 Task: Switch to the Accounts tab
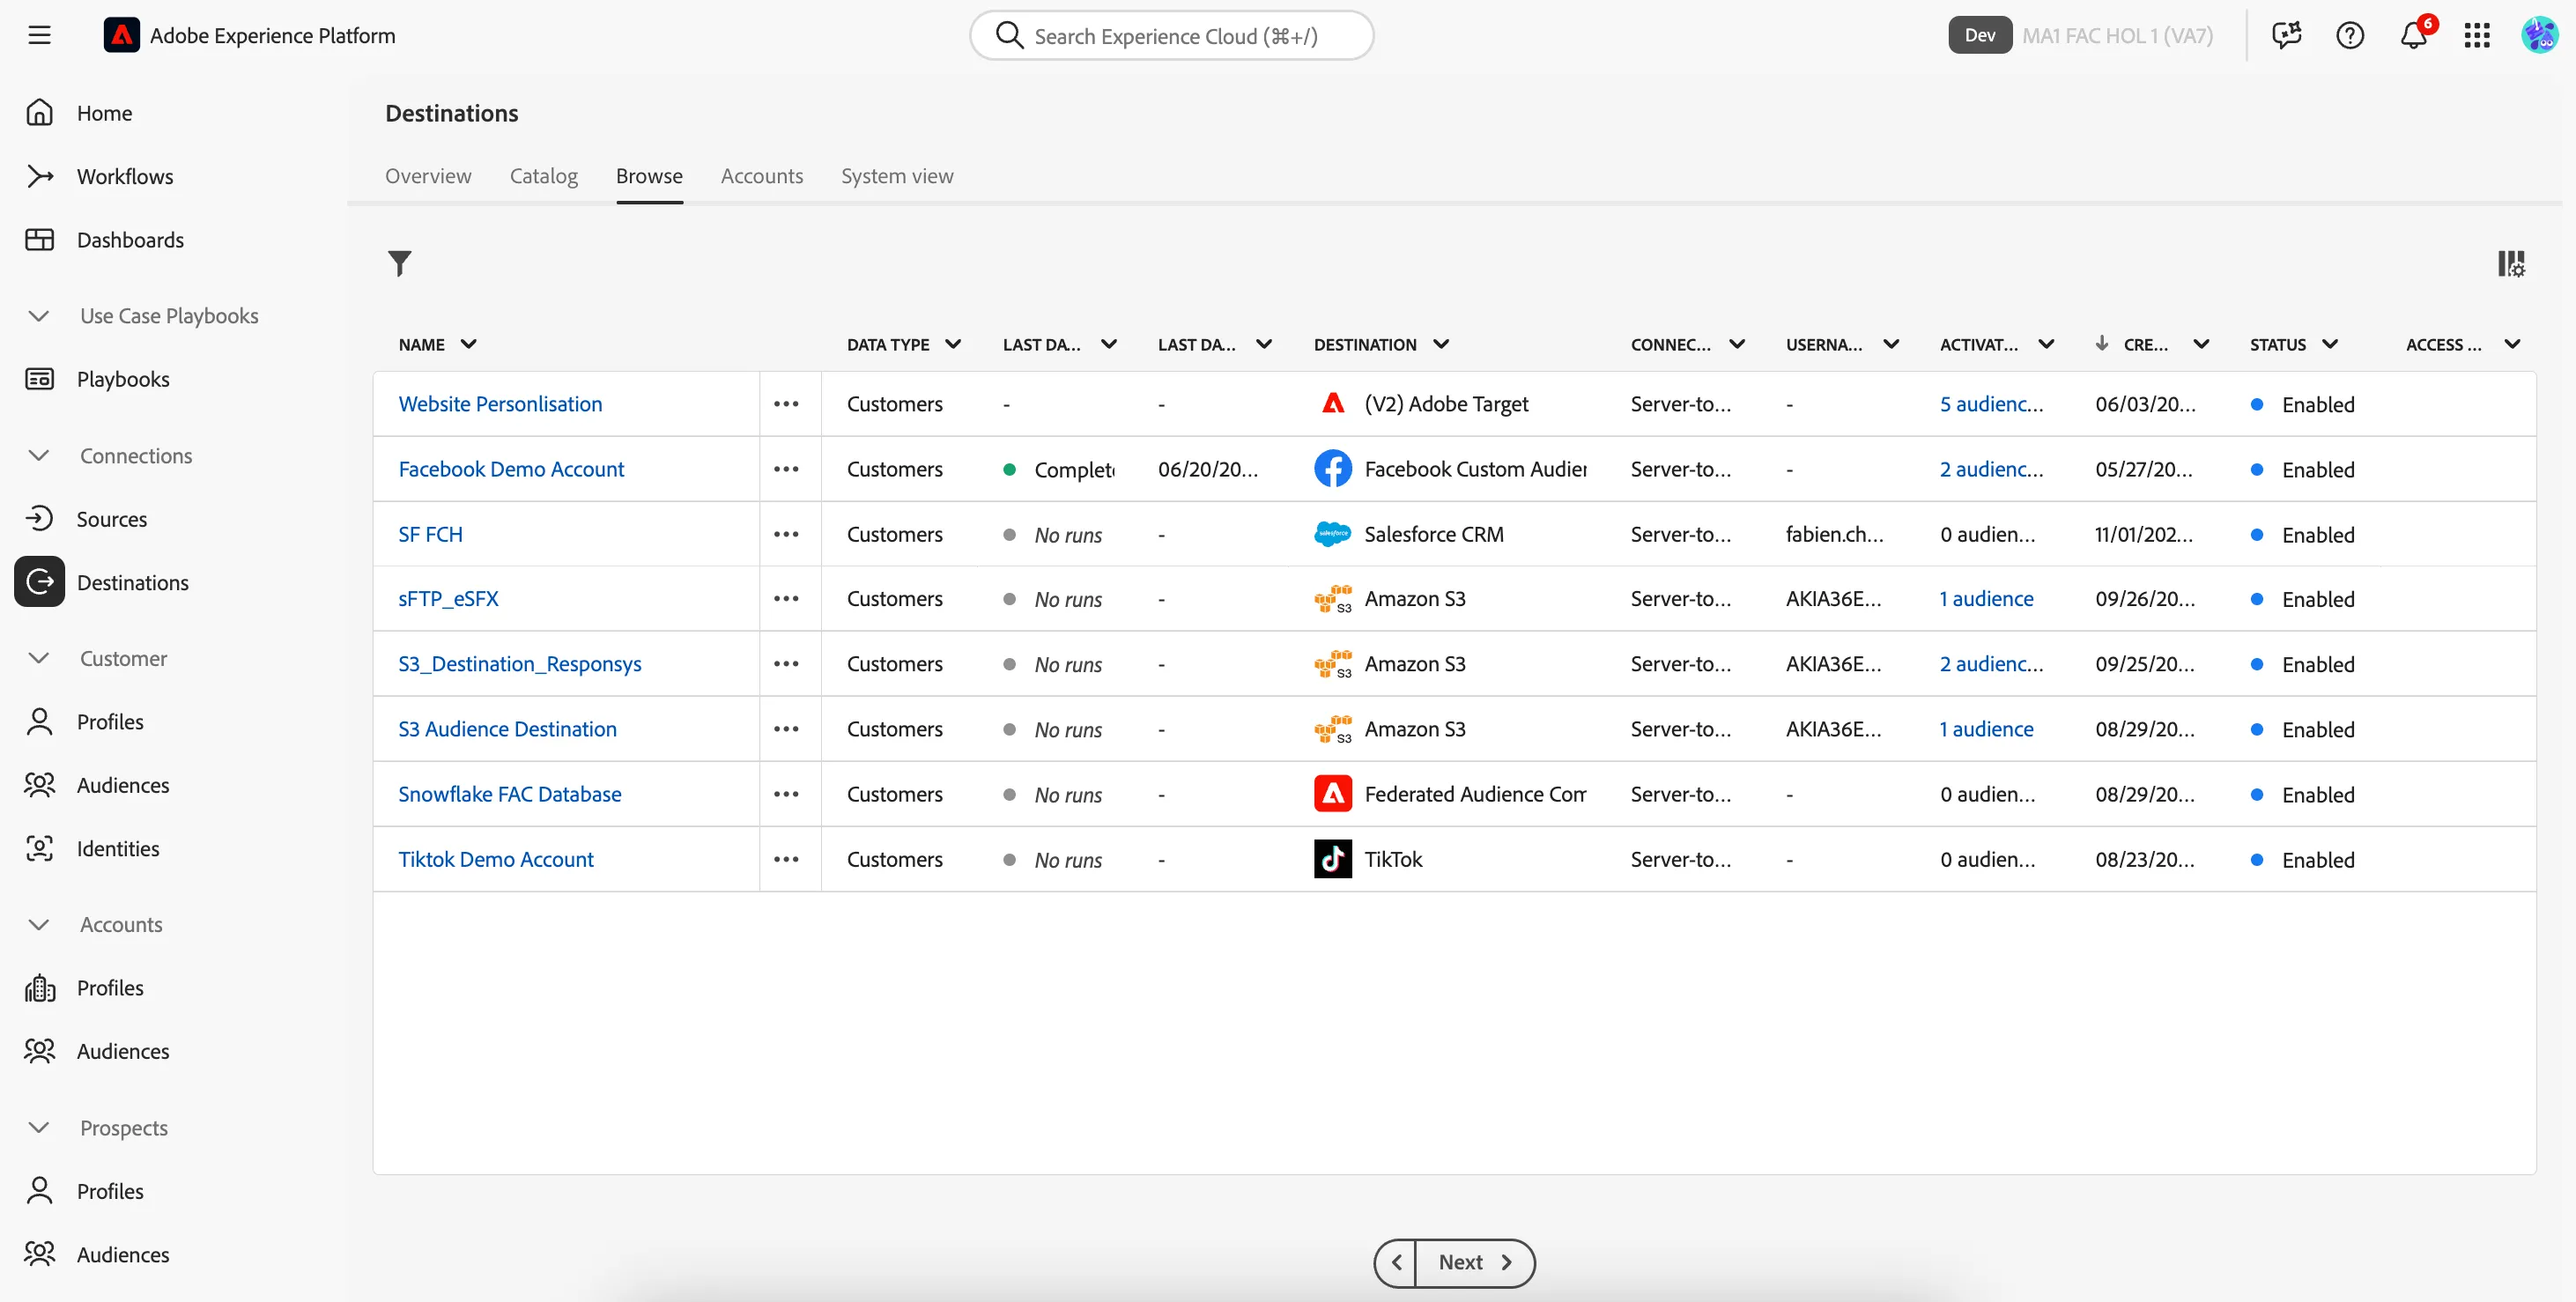tap(761, 176)
